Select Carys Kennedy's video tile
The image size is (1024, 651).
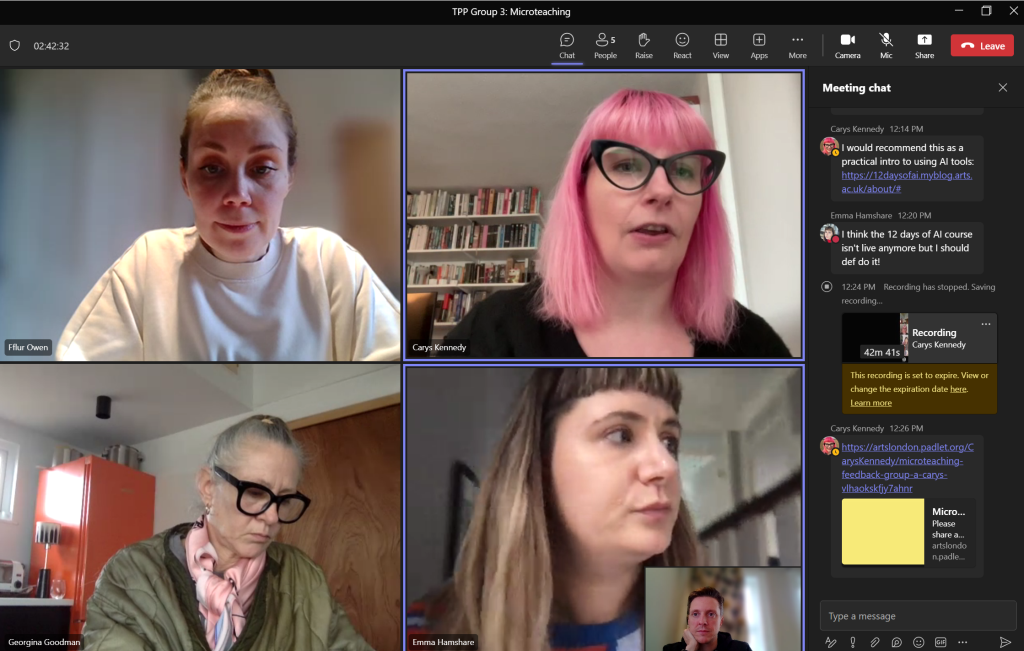[x=604, y=215]
